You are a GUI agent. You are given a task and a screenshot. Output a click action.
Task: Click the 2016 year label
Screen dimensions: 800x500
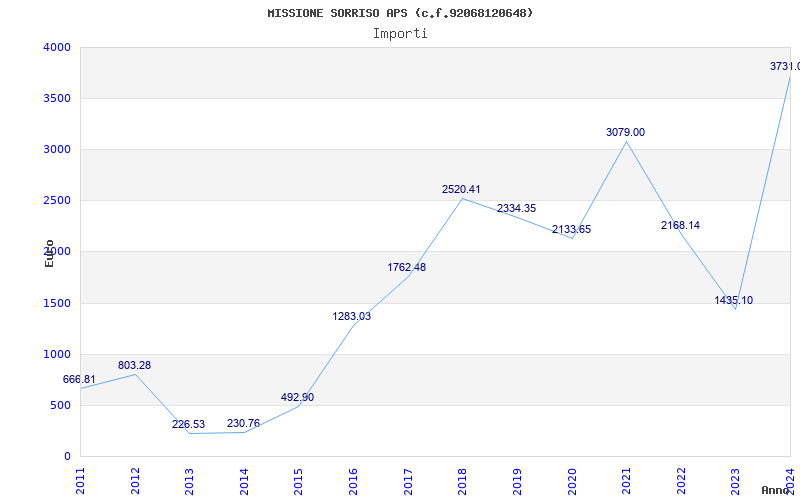(x=354, y=481)
